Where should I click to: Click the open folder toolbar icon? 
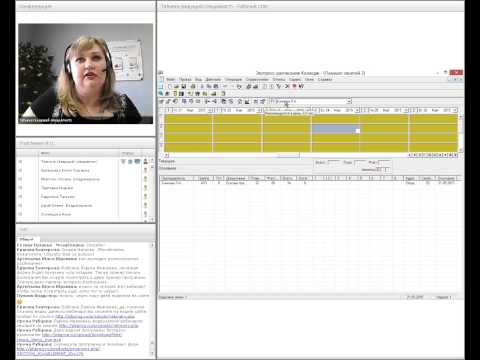pos(177,86)
